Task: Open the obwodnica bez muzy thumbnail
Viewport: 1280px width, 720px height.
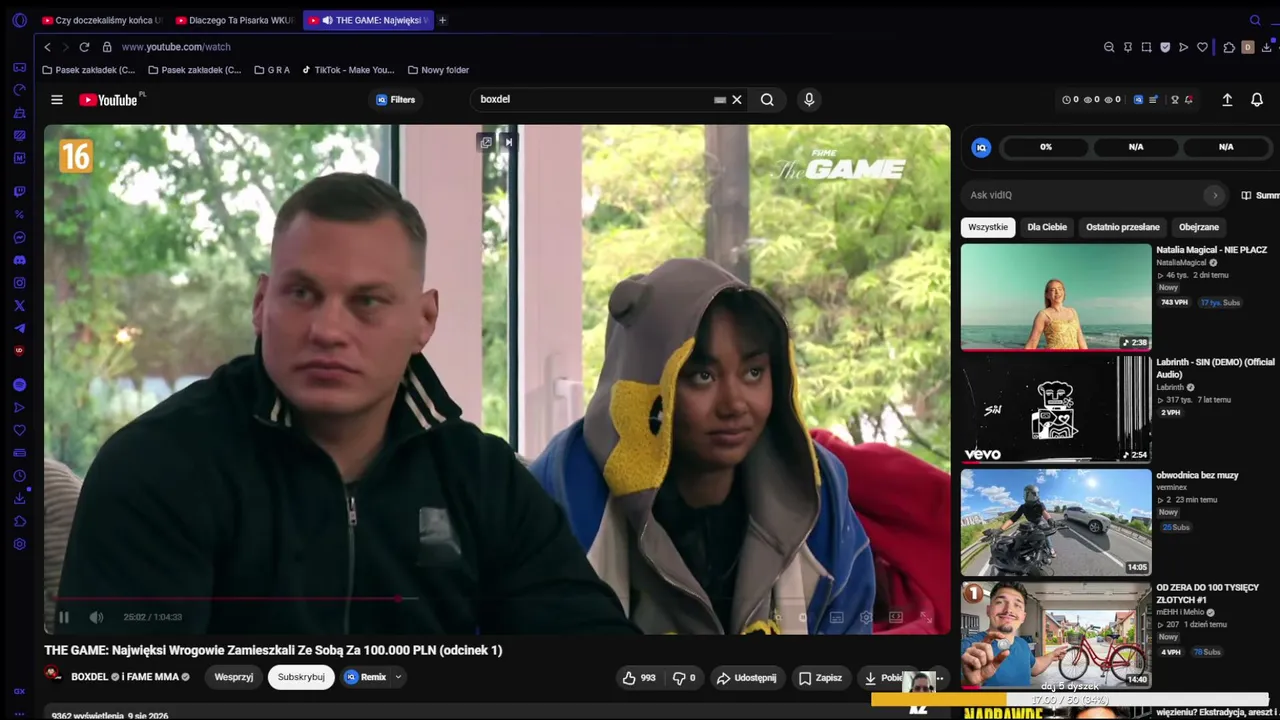Action: 1056,522
